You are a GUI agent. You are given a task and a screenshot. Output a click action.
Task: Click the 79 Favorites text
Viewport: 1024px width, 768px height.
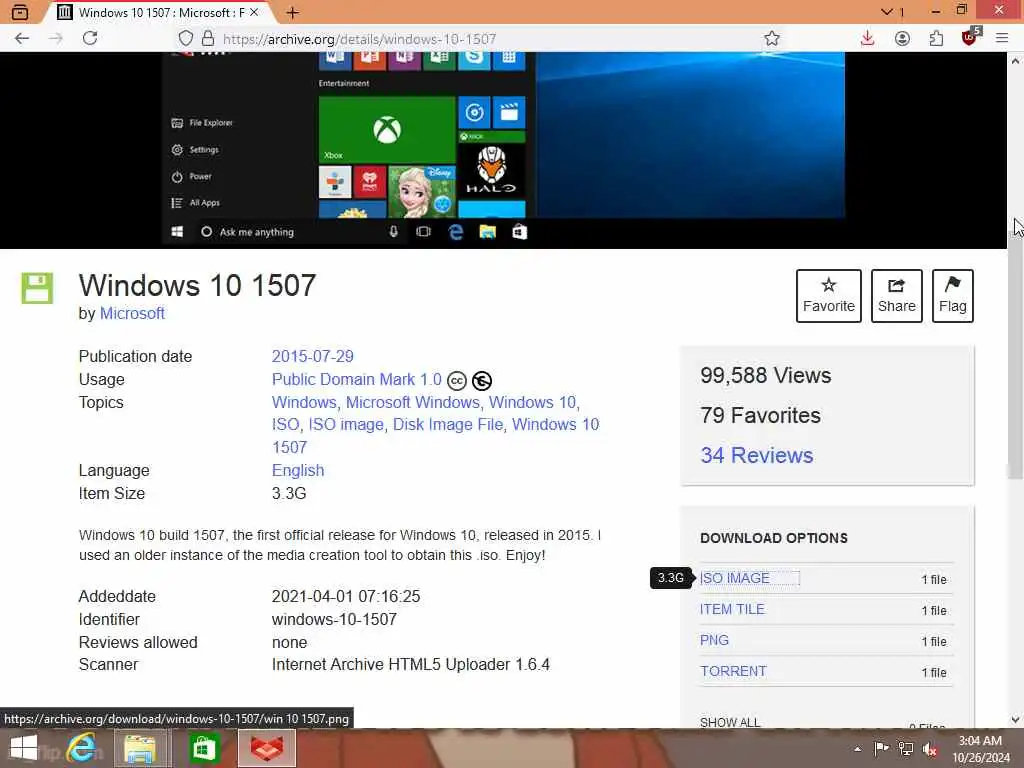pyautogui.click(x=760, y=415)
